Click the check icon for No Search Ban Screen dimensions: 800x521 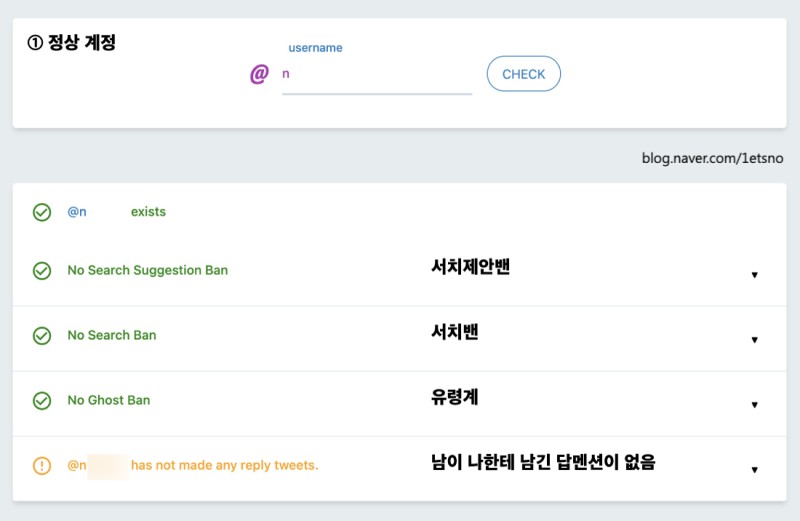click(42, 336)
